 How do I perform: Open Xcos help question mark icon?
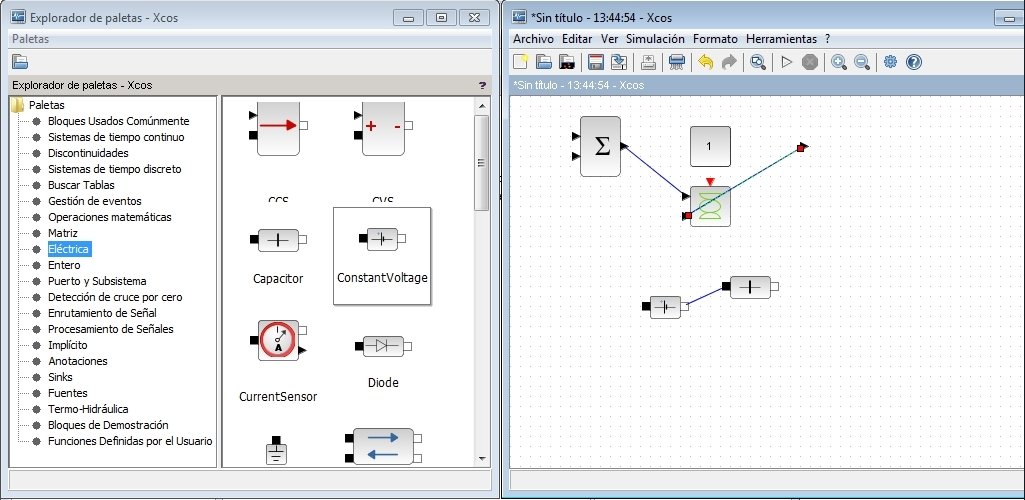[914, 62]
